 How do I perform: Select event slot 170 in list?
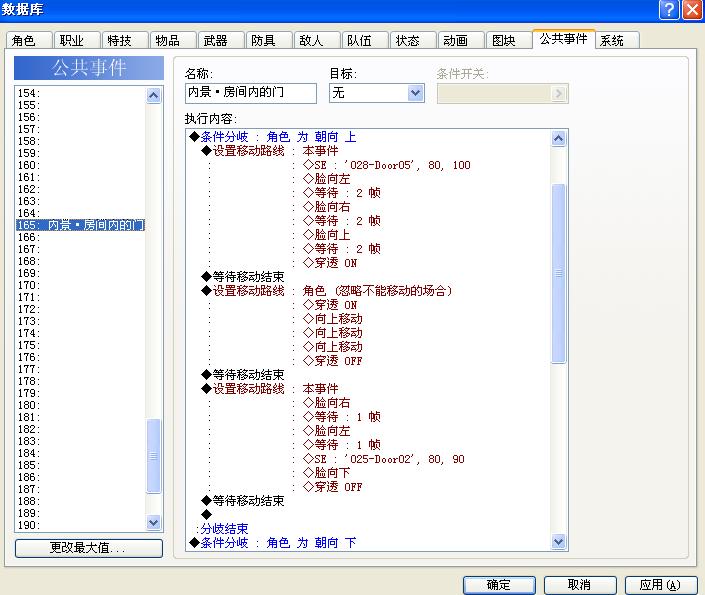80,285
